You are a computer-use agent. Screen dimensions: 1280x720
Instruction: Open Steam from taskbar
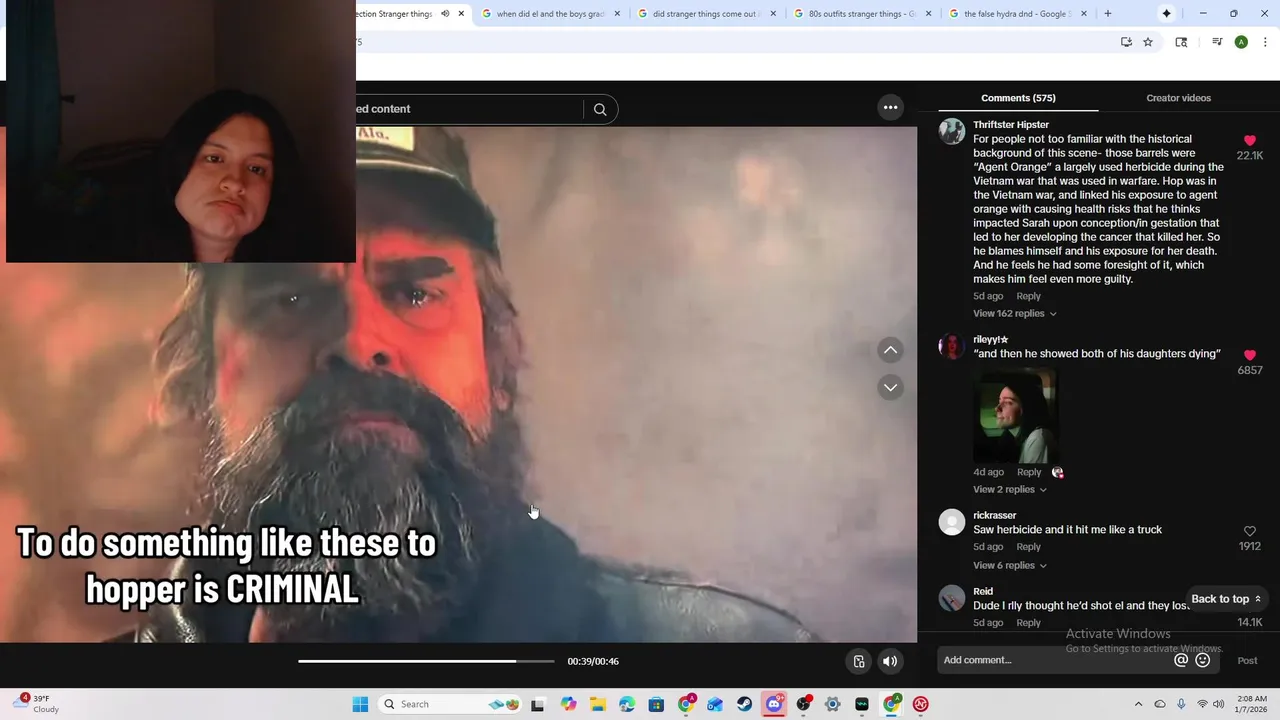(744, 704)
